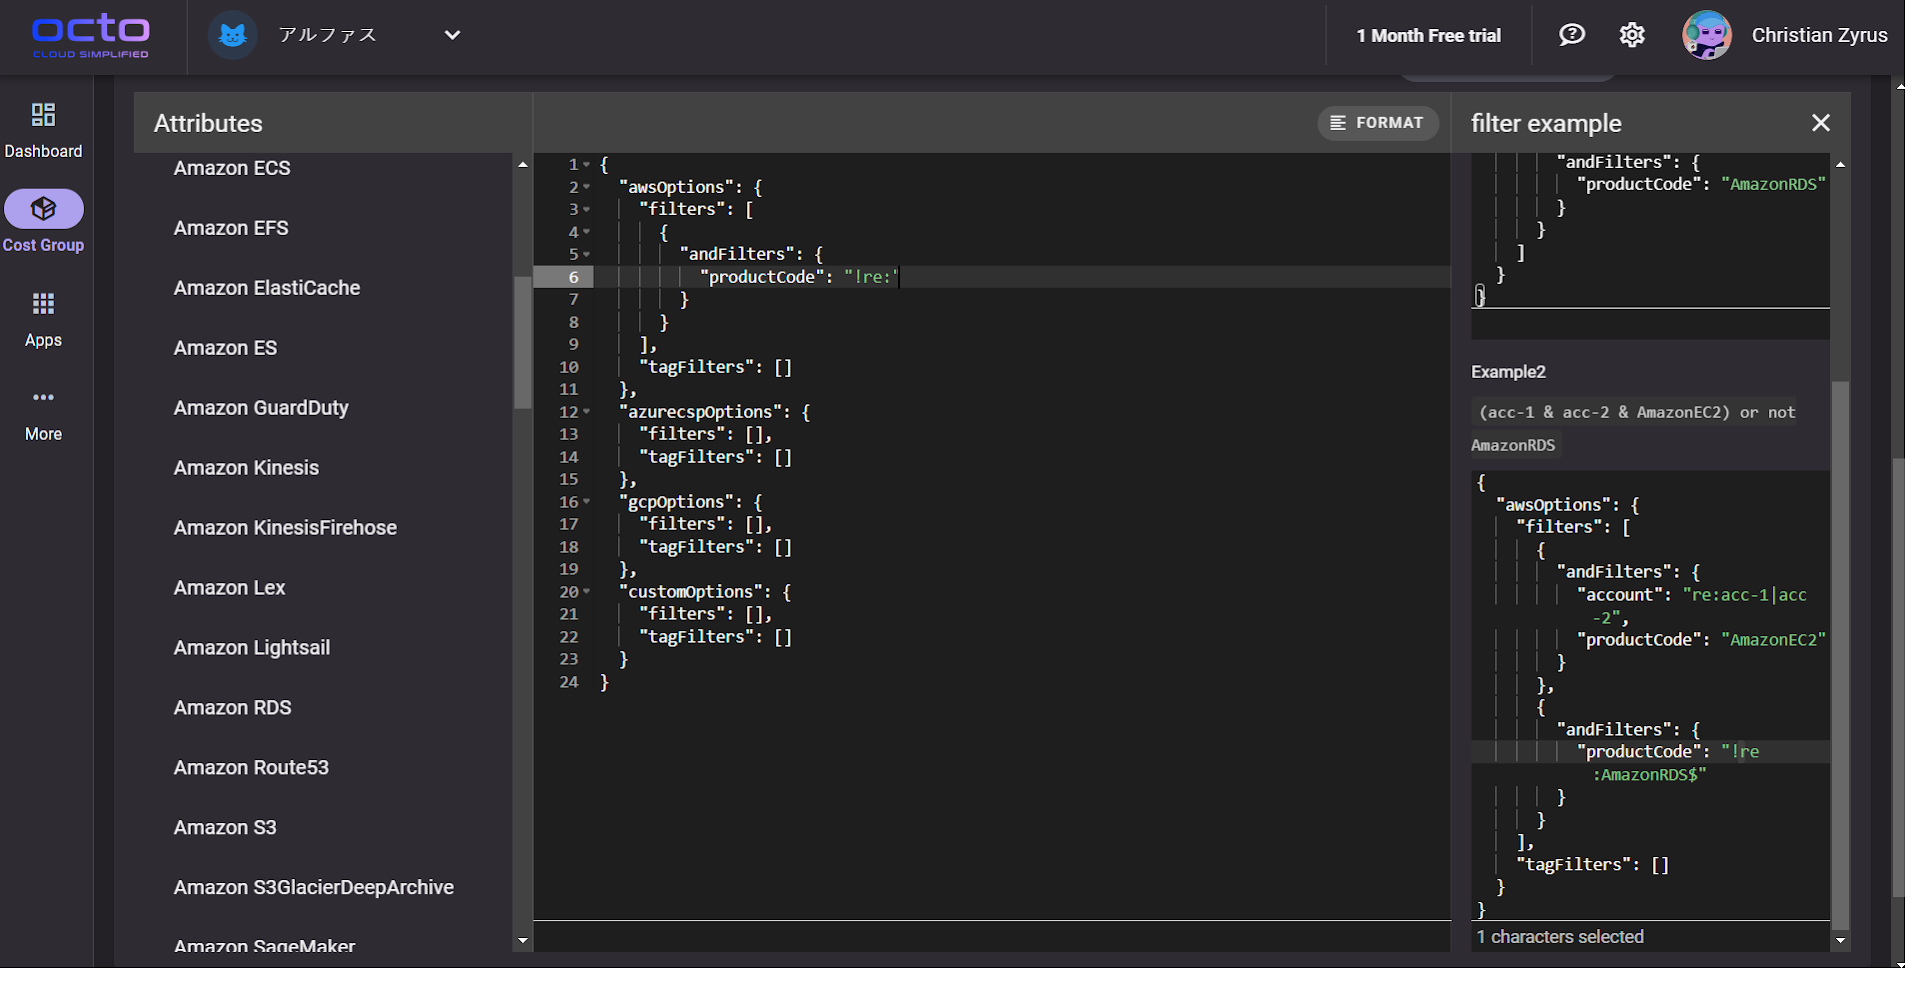Click the FORMAT button
The height and width of the screenshot is (982, 1914).
tap(1377, 123)
